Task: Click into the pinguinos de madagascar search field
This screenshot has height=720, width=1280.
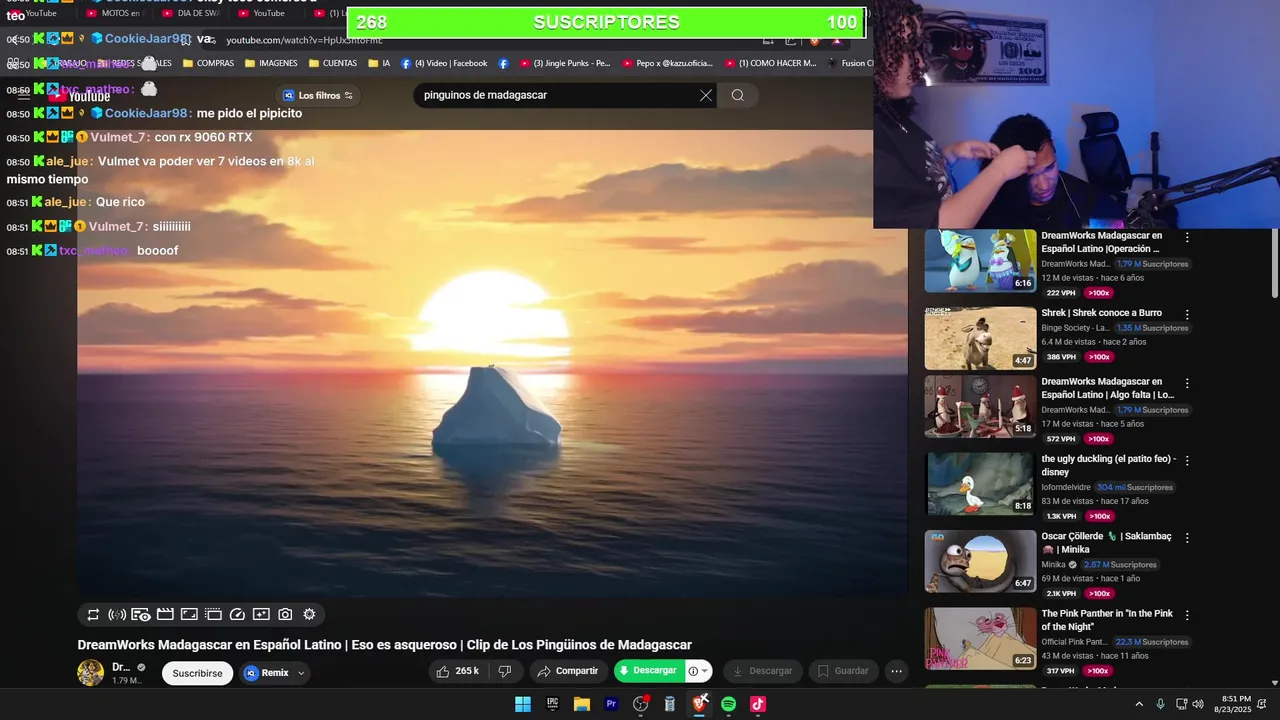Action: (x=555, y=95)
